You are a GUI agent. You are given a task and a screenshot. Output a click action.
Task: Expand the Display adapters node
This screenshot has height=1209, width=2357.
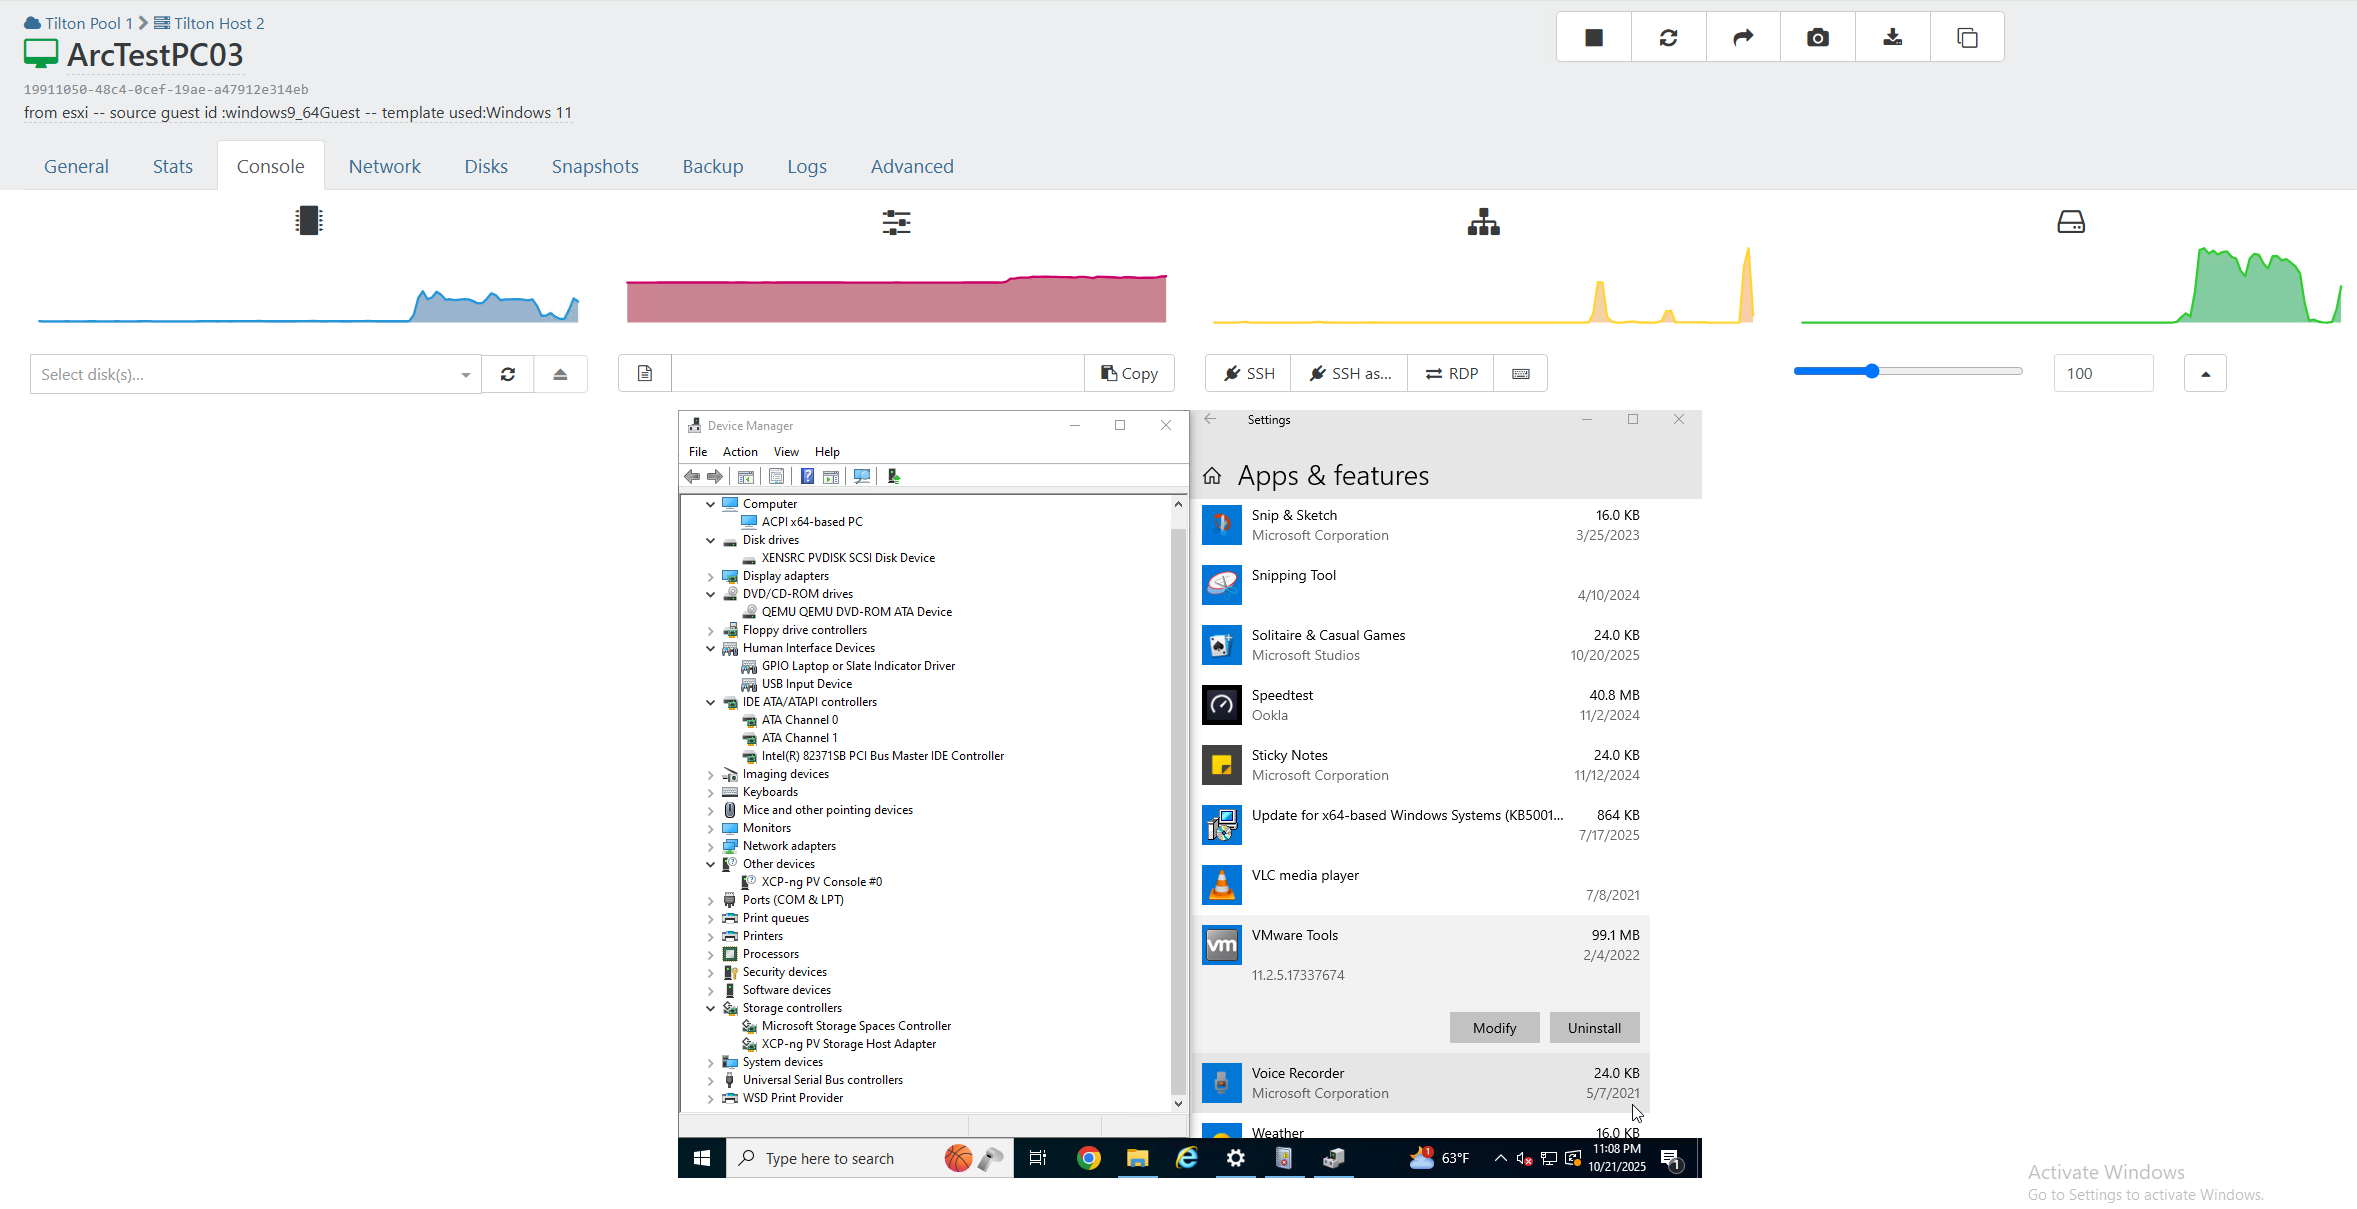point(711,576)
